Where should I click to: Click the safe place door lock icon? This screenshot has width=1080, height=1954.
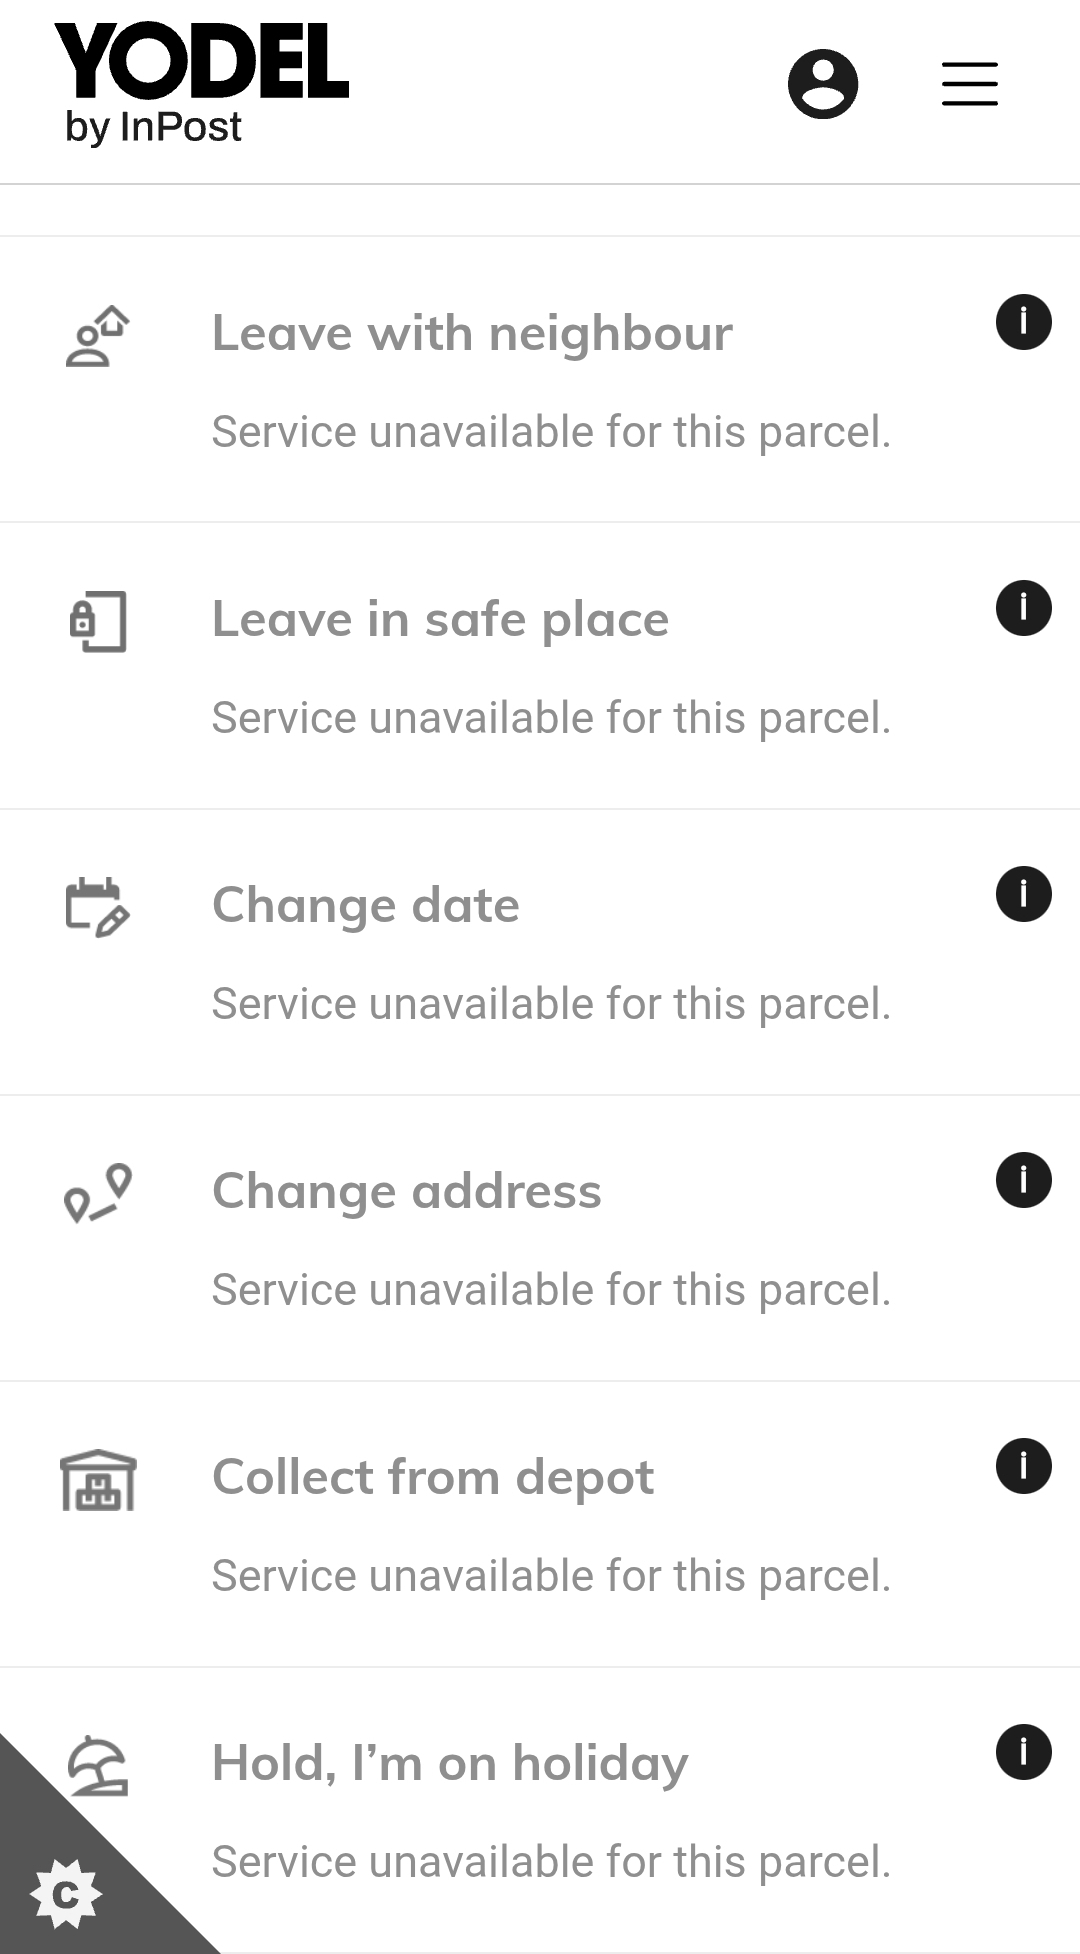(x=97, y=622)
